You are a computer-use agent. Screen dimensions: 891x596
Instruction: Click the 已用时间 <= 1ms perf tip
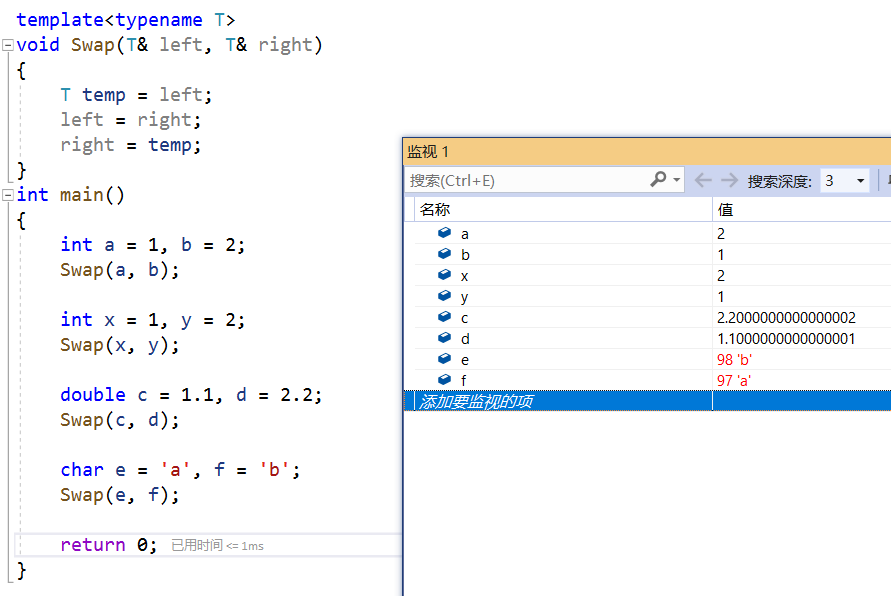217,545
